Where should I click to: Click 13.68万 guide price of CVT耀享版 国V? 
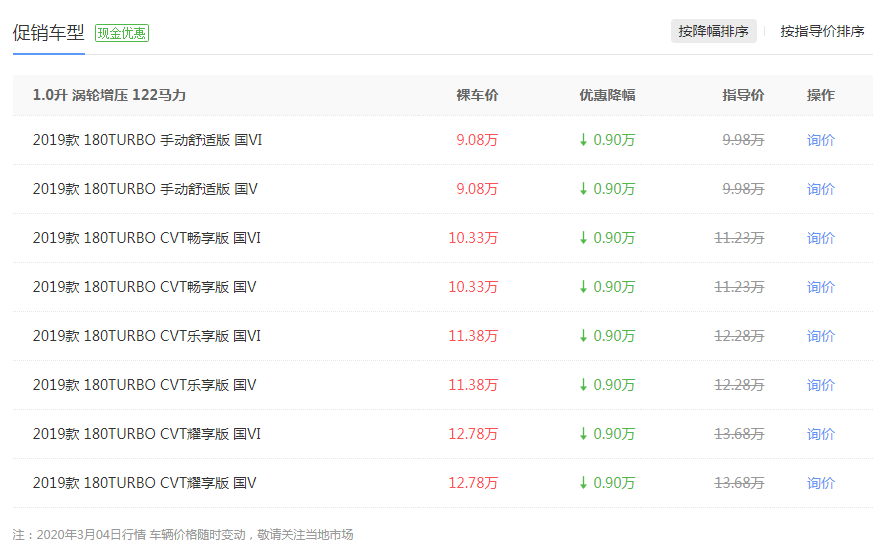pos(739,483)
